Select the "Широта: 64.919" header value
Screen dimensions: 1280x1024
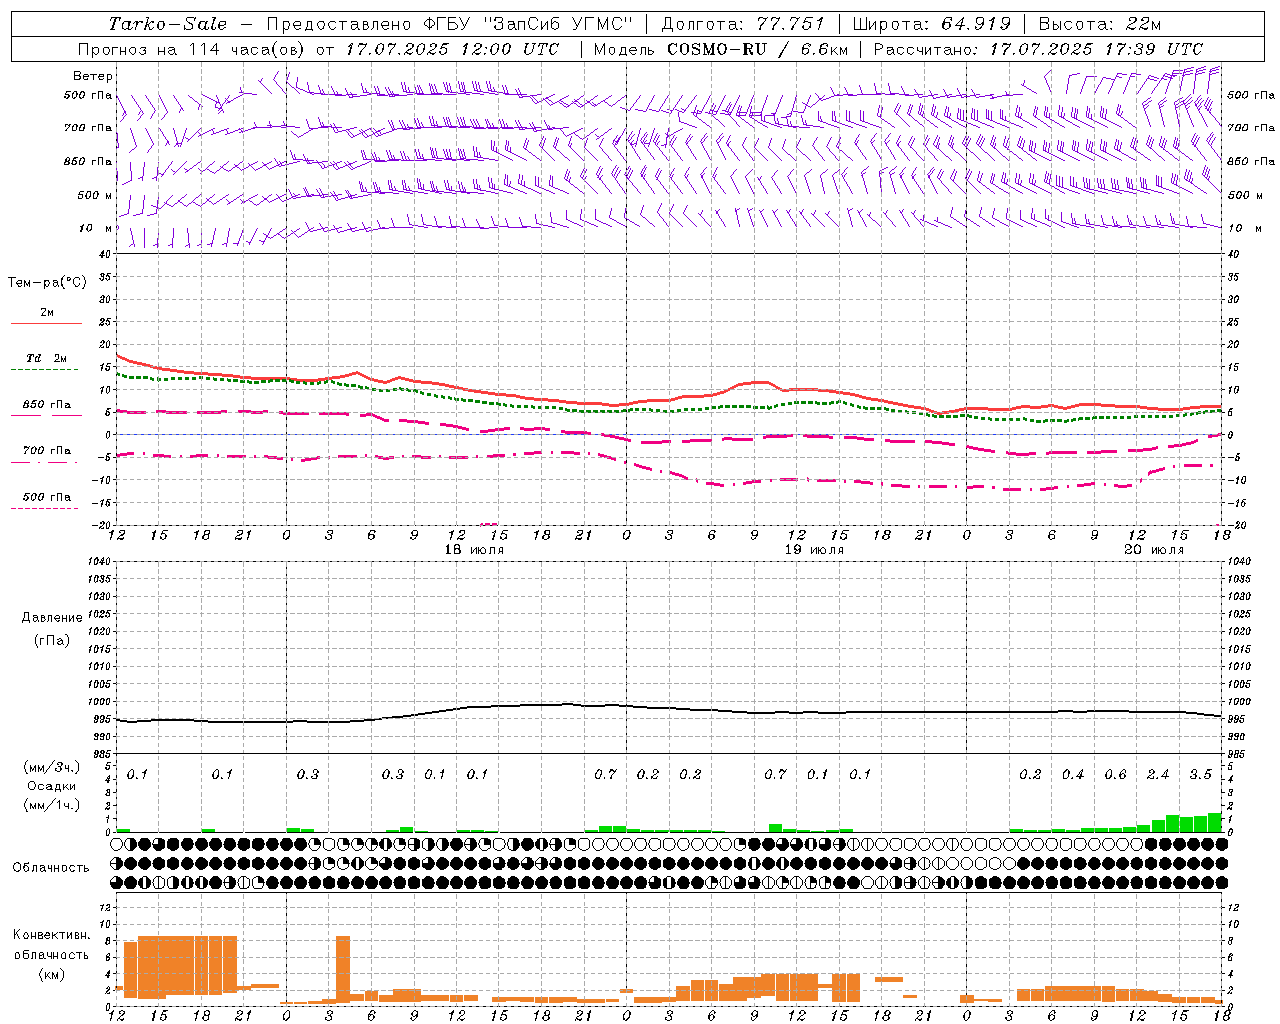(932, 24)
